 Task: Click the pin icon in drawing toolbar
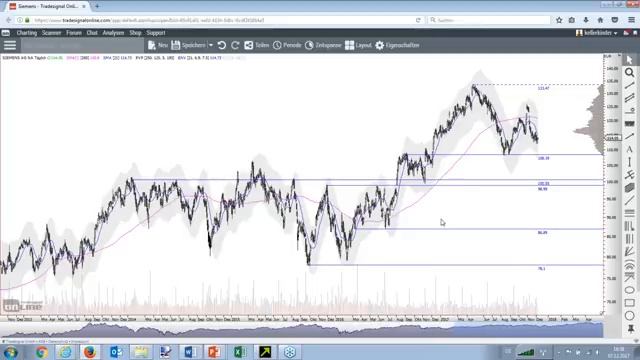631,329
